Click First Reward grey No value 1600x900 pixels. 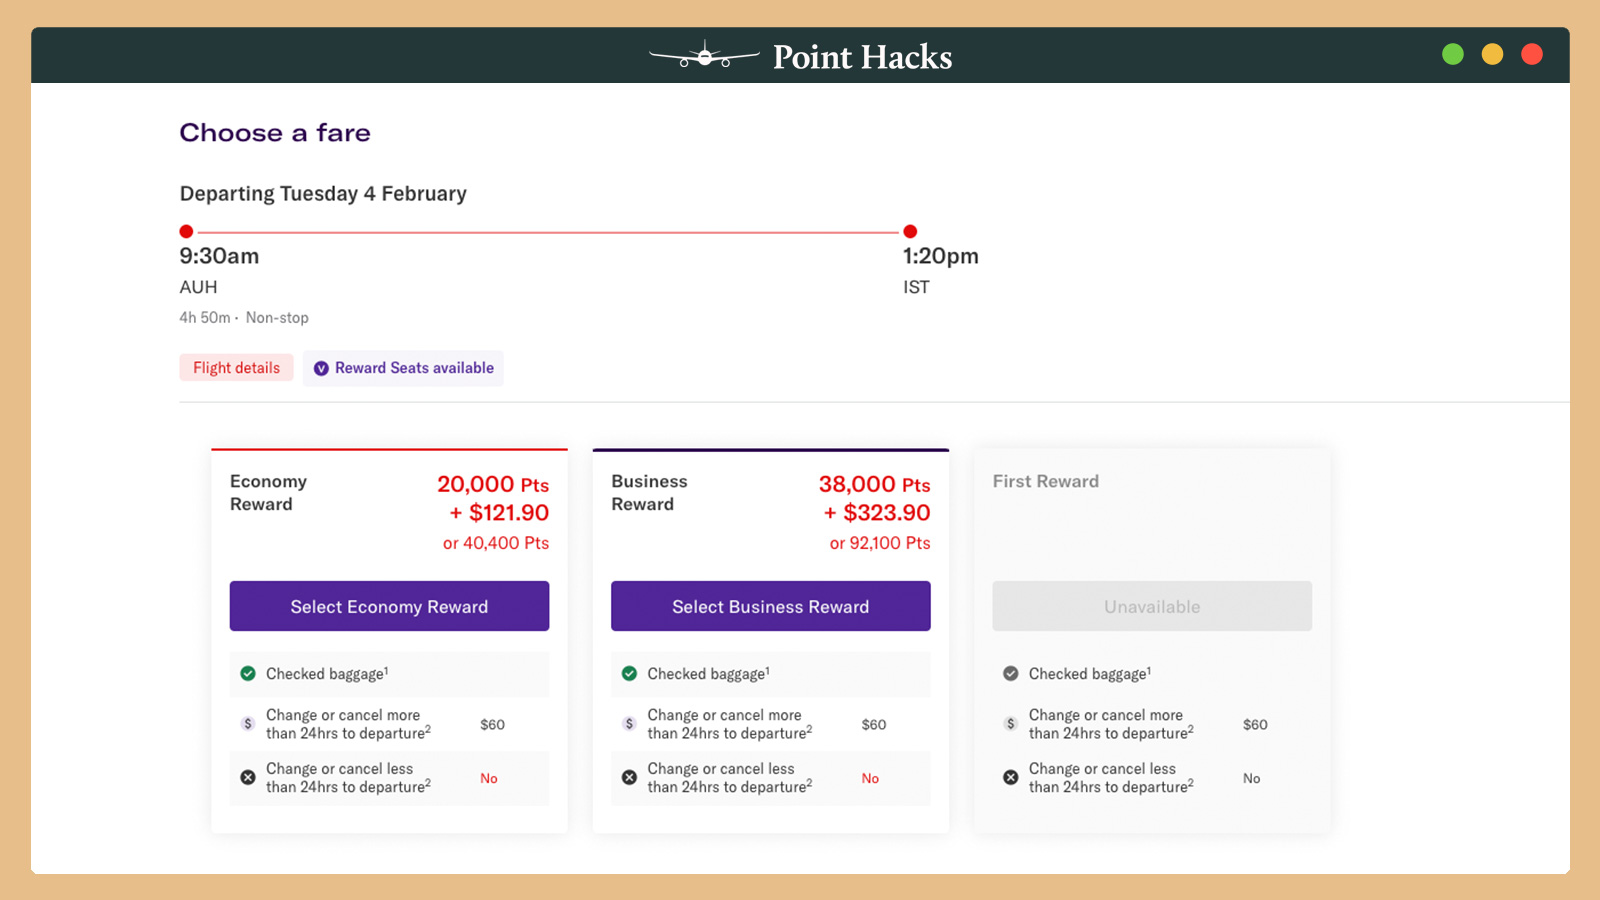[1252, 778]
